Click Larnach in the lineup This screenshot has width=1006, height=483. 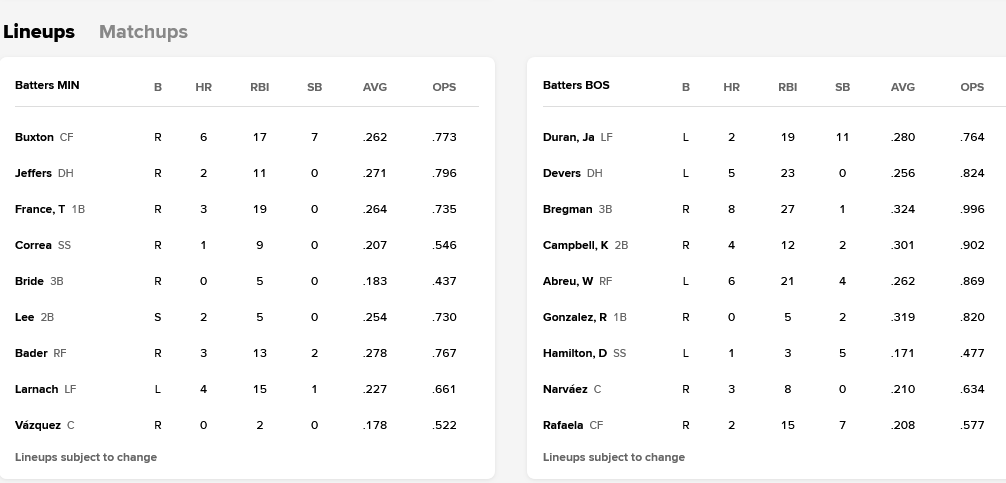(x=36, y=389)
